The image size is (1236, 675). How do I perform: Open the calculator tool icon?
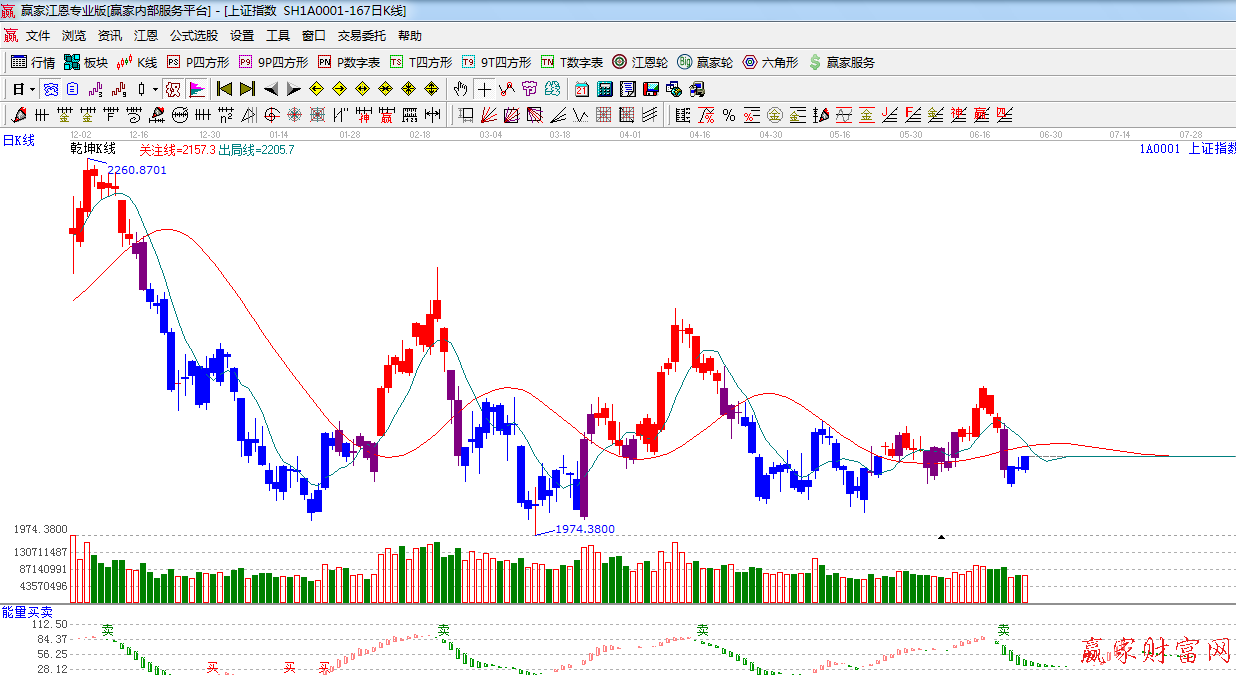pos(604,89)
